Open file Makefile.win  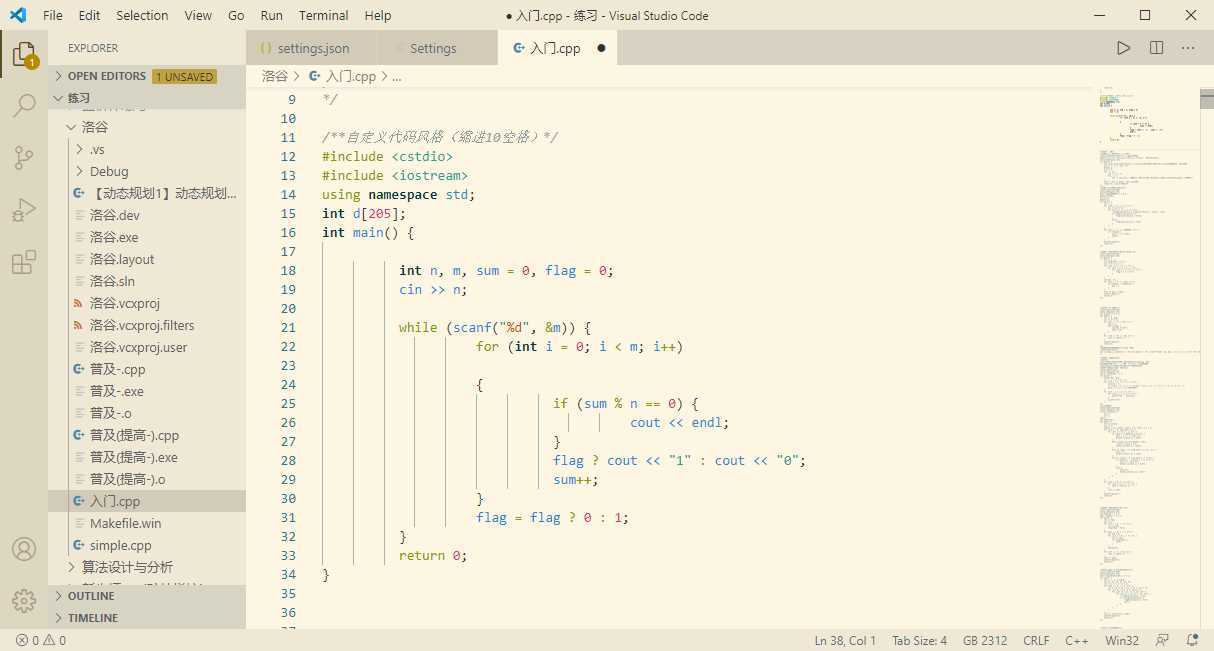tap(147, 523)
